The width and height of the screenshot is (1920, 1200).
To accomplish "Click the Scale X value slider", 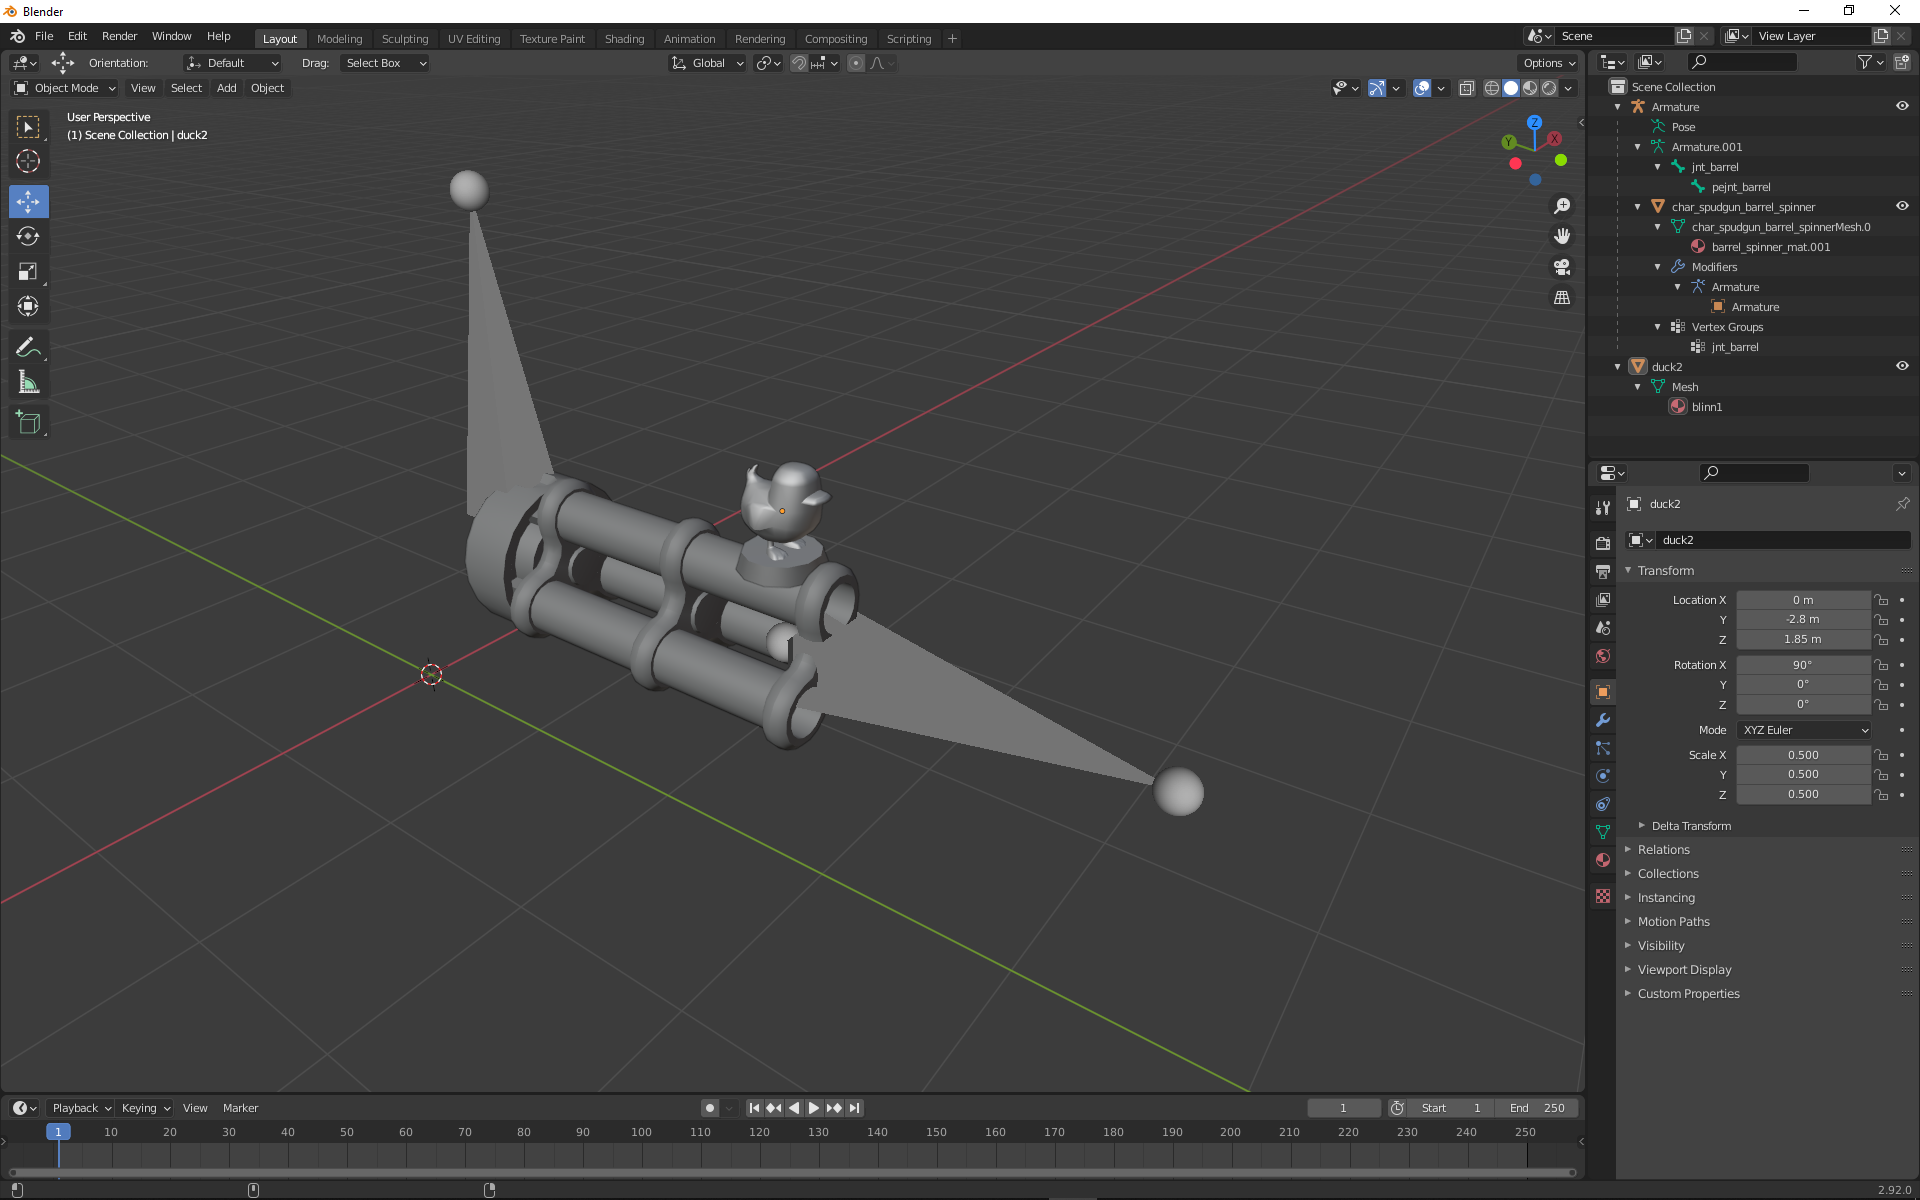I will pyautogui.click(x=1803, y=755).
